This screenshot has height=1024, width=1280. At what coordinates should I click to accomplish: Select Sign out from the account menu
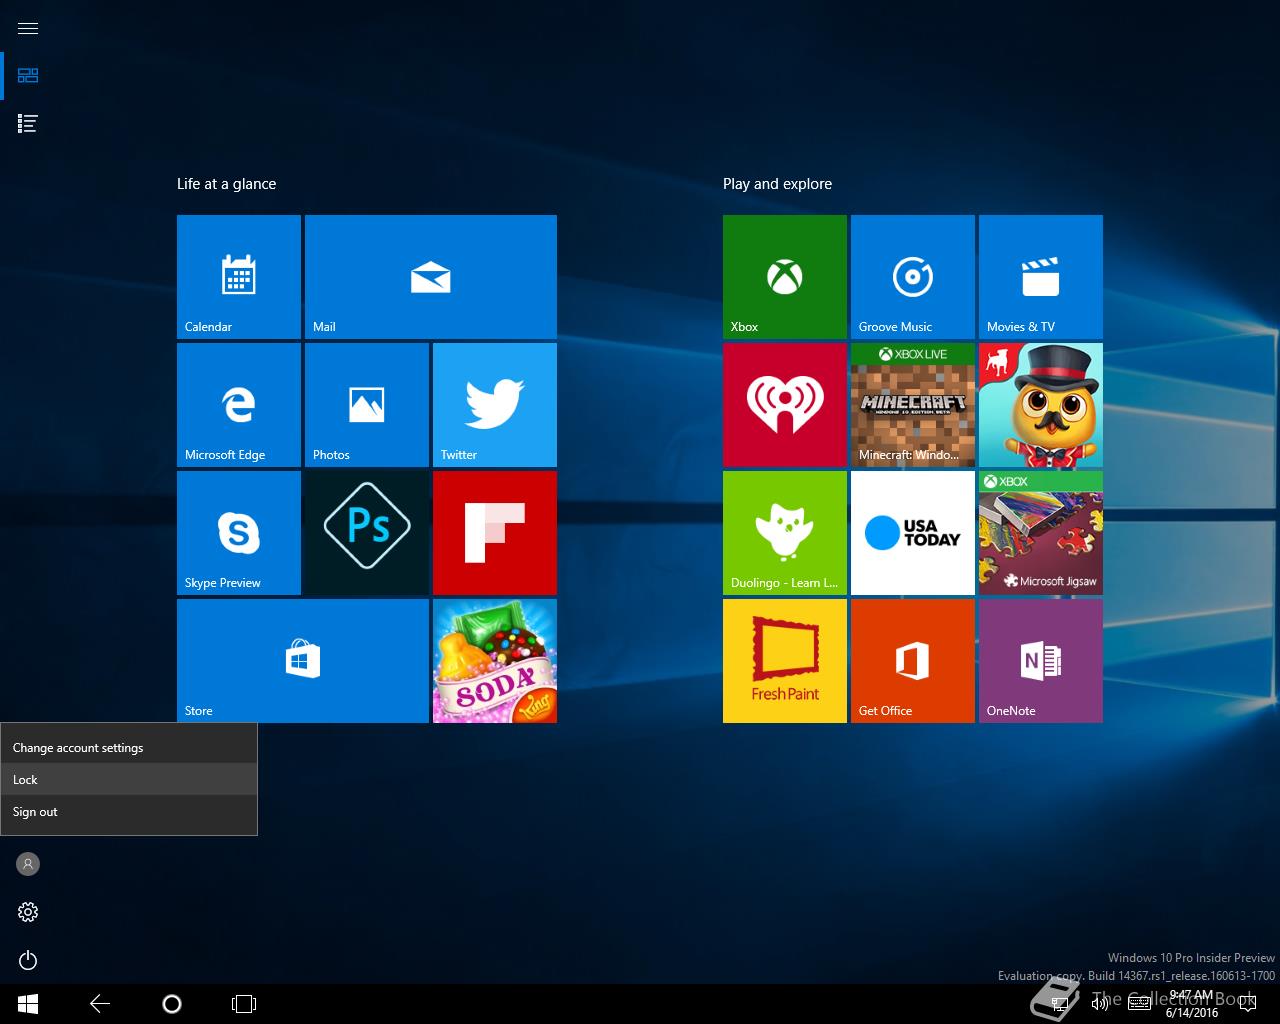point(129,812)
